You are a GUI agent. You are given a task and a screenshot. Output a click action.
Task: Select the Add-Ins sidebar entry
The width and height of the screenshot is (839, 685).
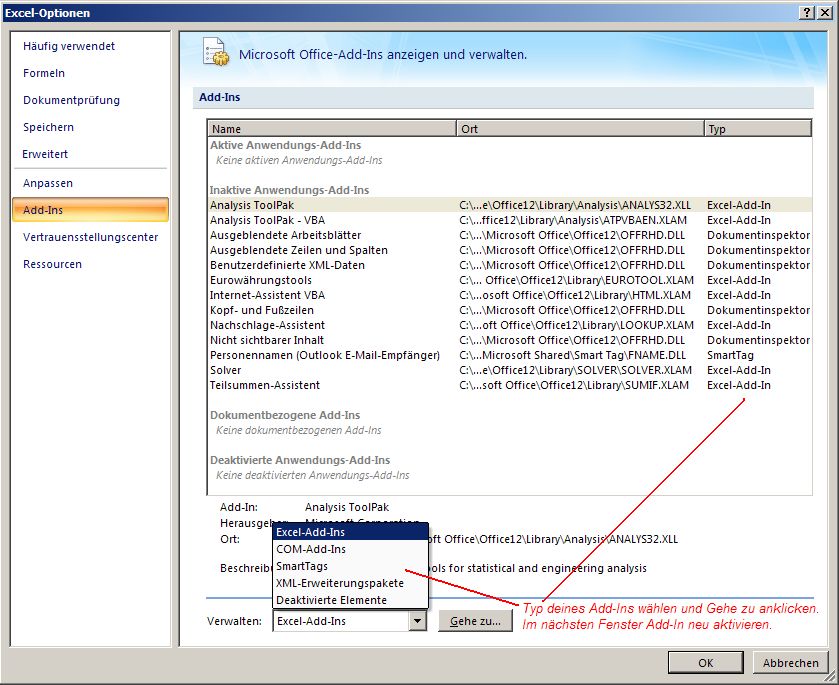[x=90, y=210]
